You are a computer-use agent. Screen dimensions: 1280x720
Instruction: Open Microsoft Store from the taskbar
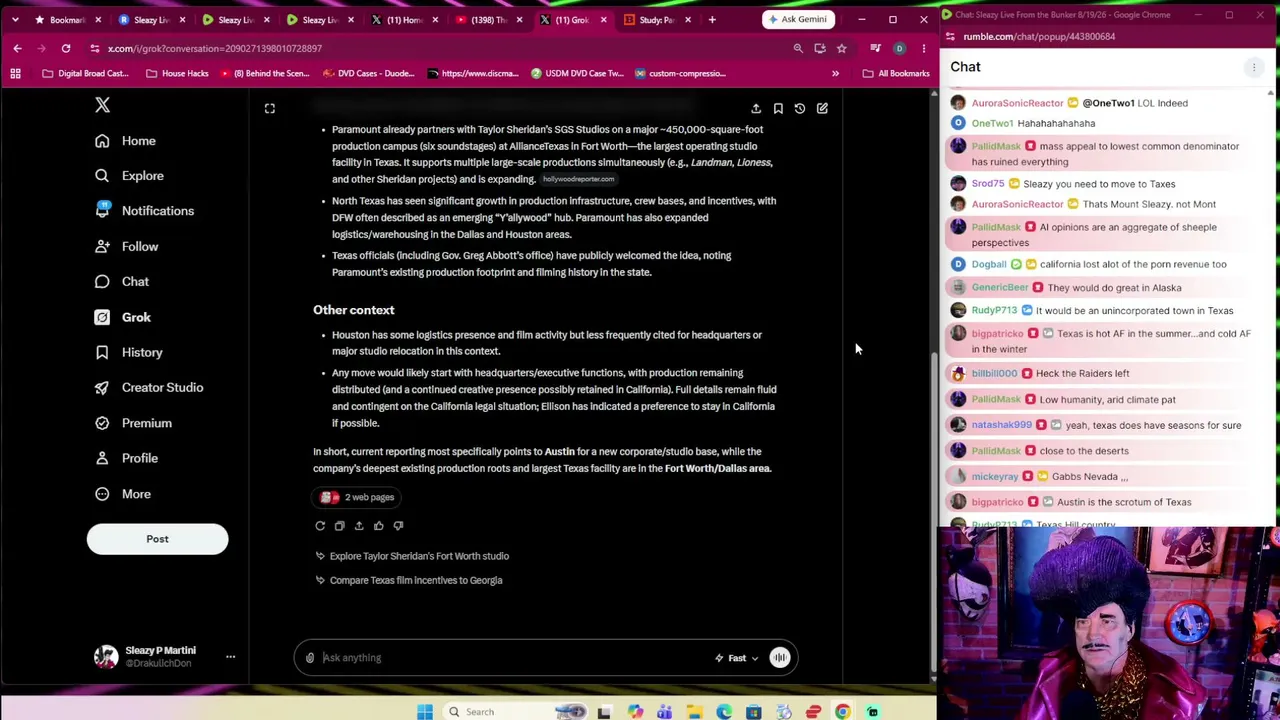754,712
